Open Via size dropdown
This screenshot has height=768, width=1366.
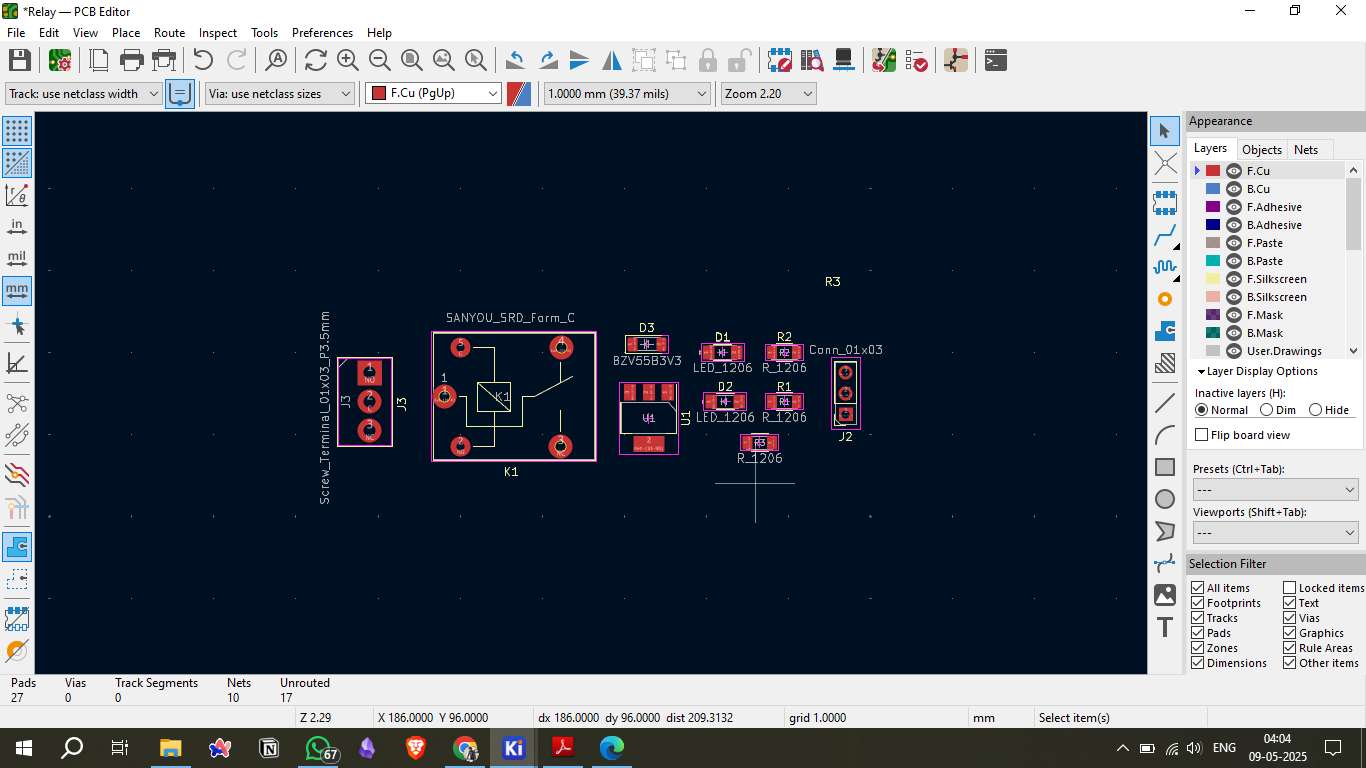pyautogui.click(x=280, y=93)
